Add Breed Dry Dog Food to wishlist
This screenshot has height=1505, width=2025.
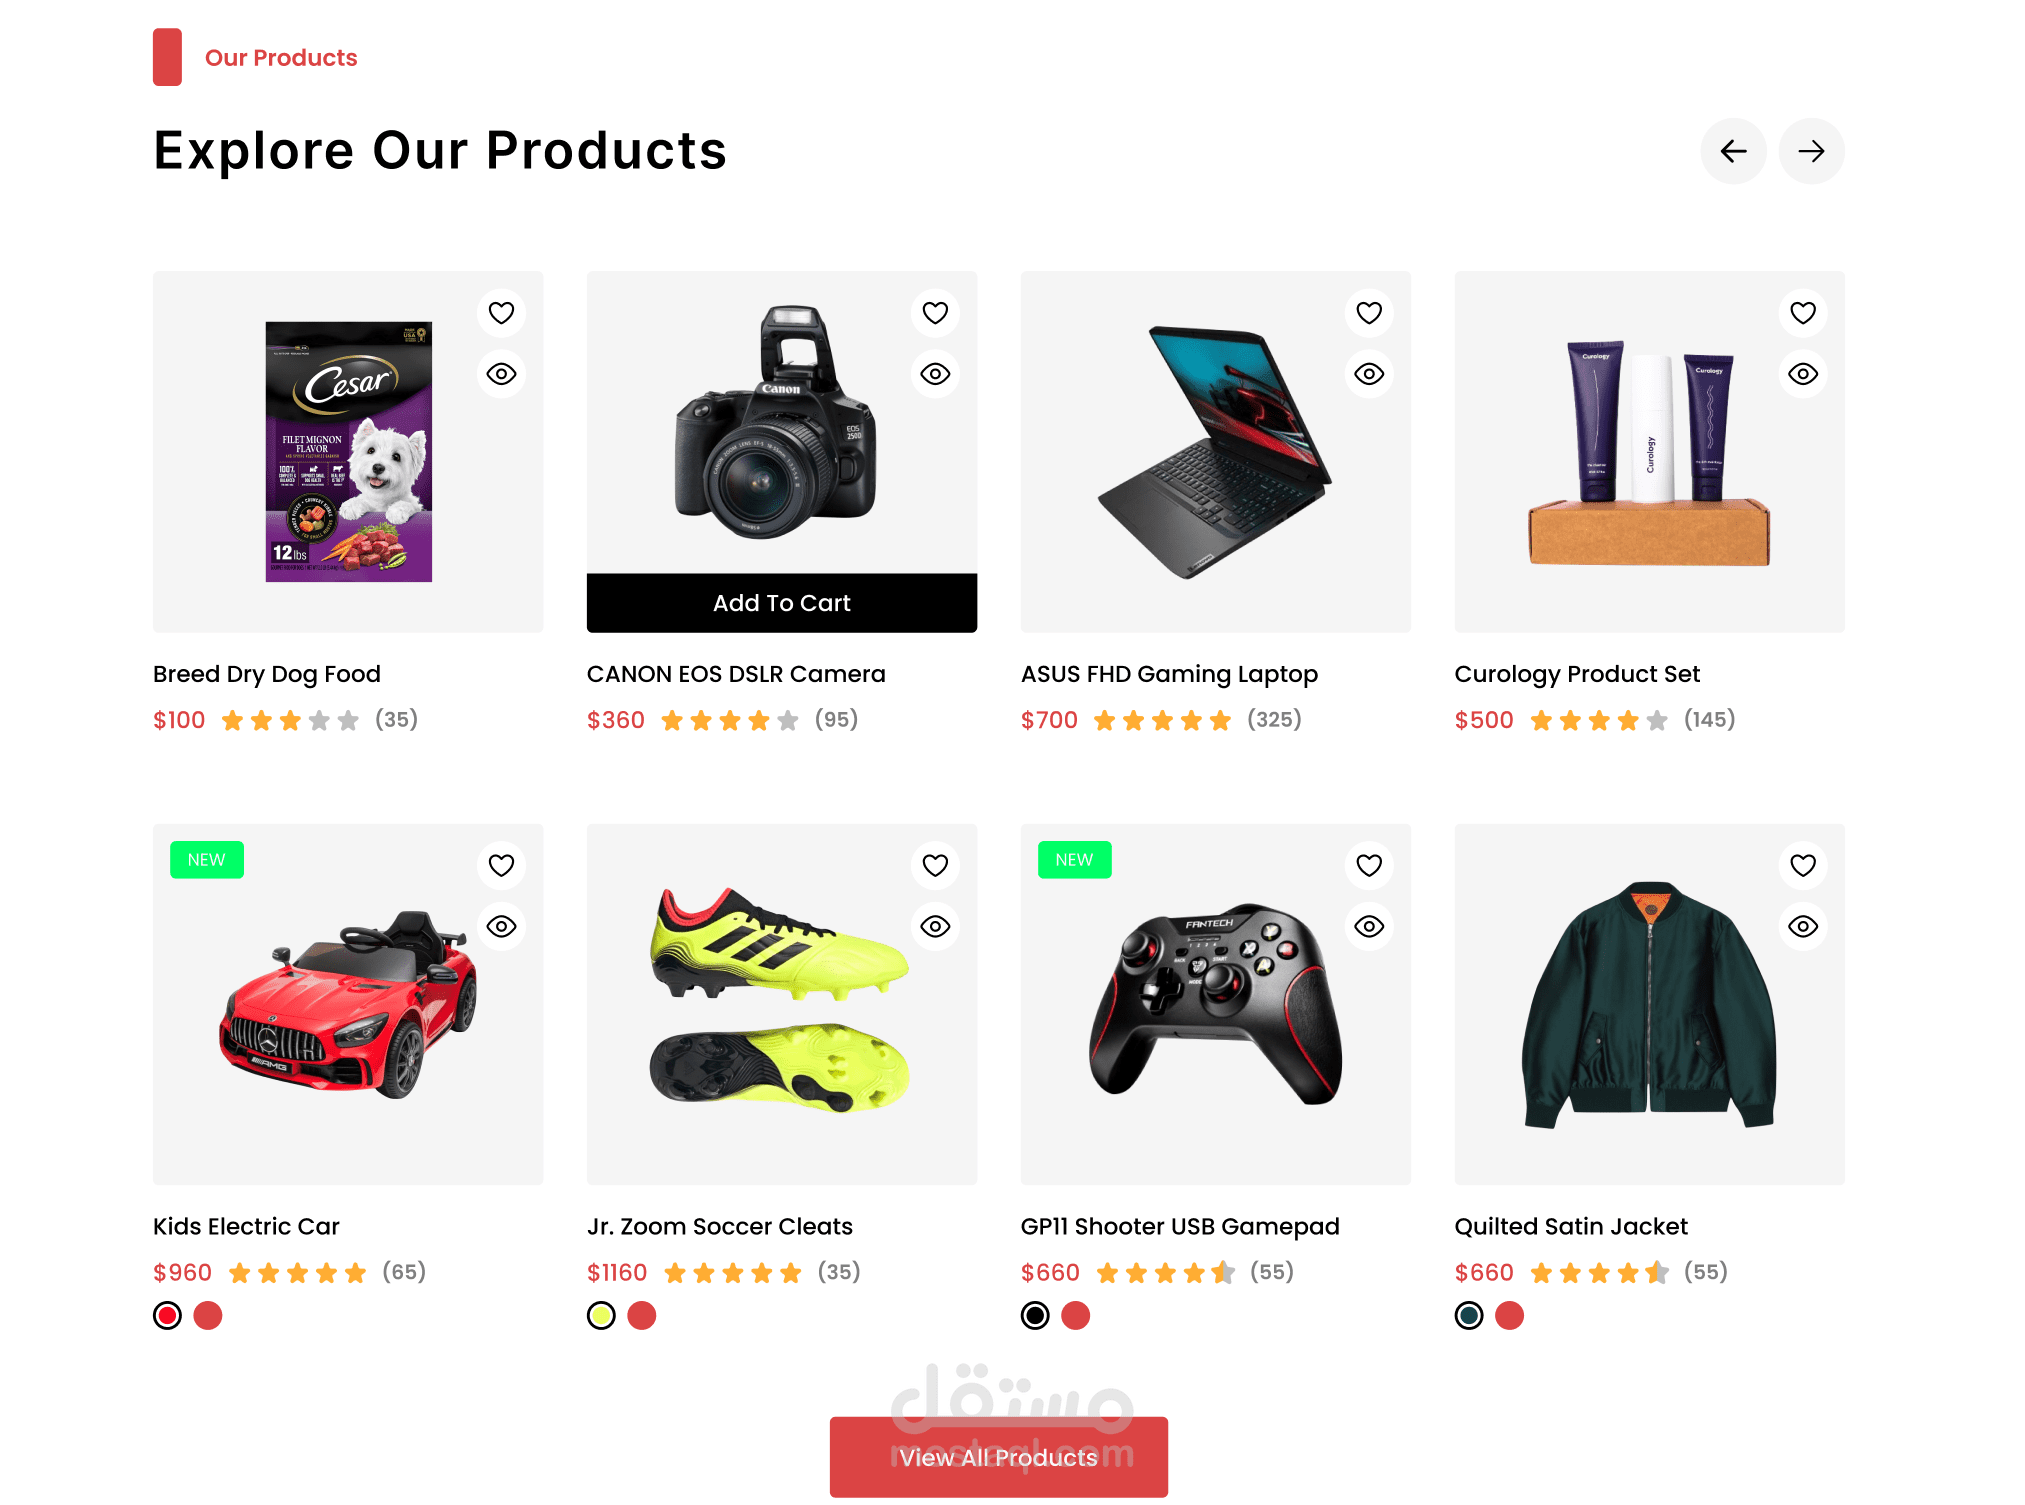(501, 313)
